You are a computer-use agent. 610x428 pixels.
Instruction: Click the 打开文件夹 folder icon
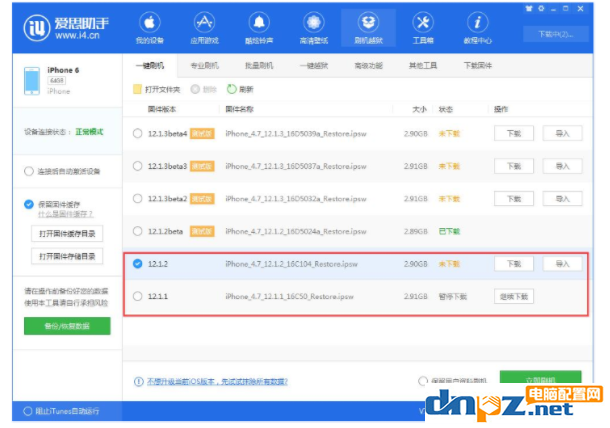tap(137, 89)
